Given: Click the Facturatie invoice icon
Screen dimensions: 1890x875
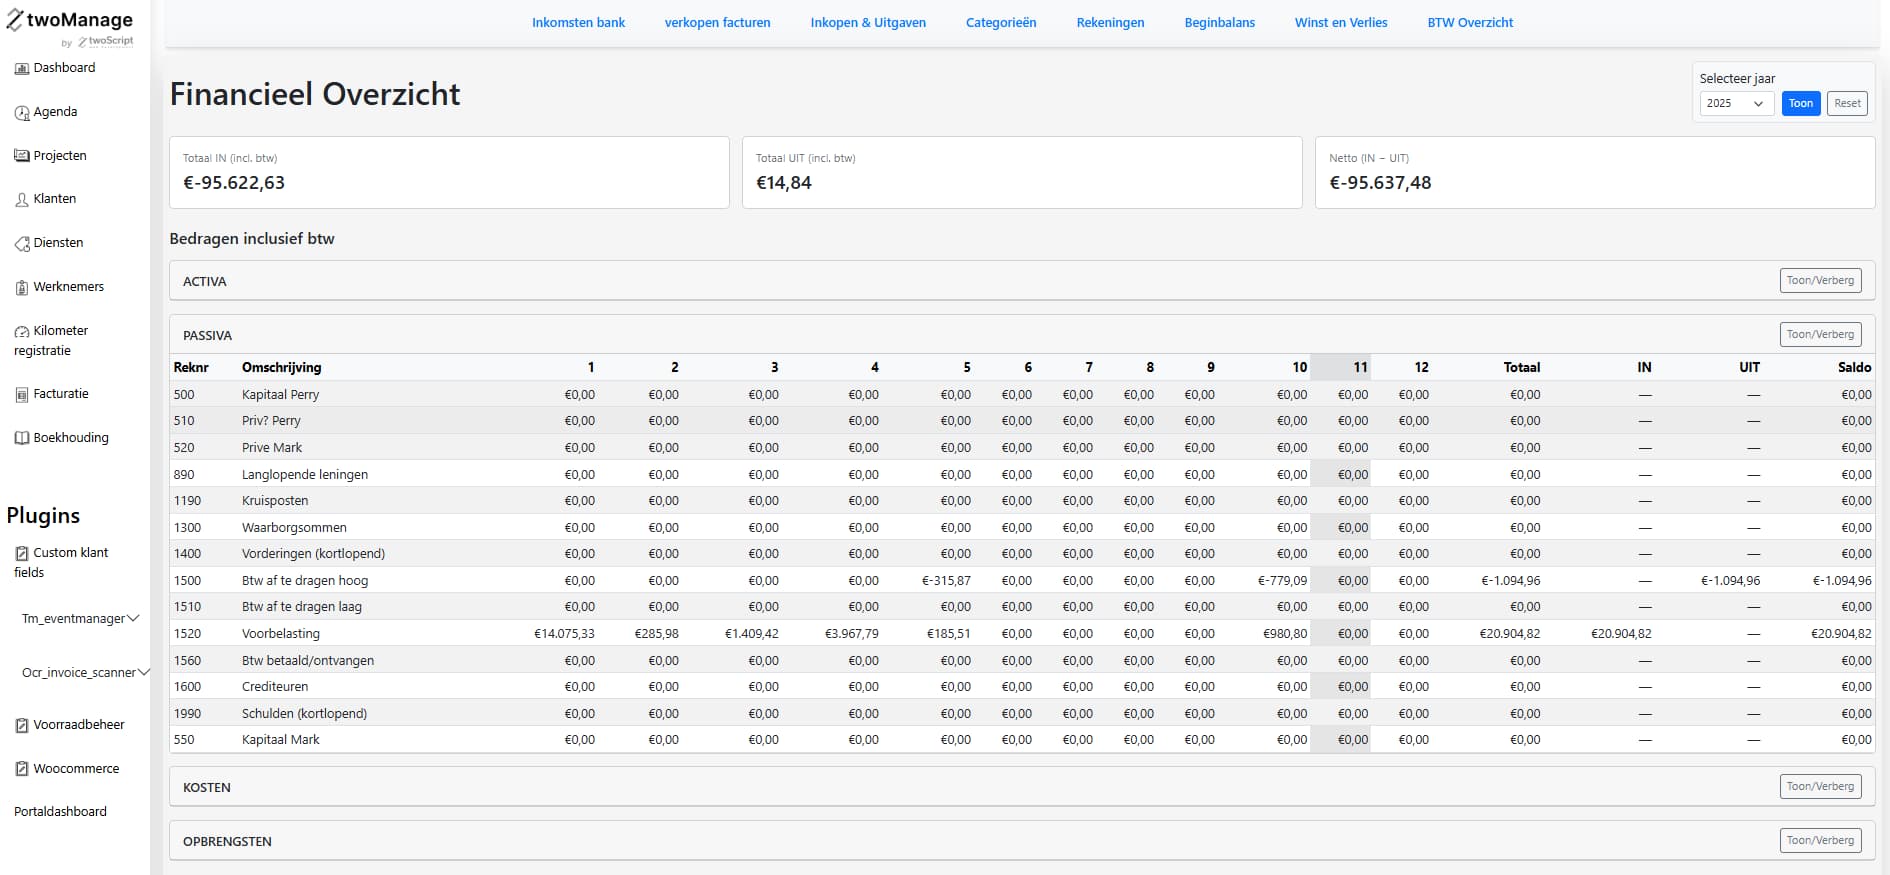Looking at the screenshot, I should (22, 395).
